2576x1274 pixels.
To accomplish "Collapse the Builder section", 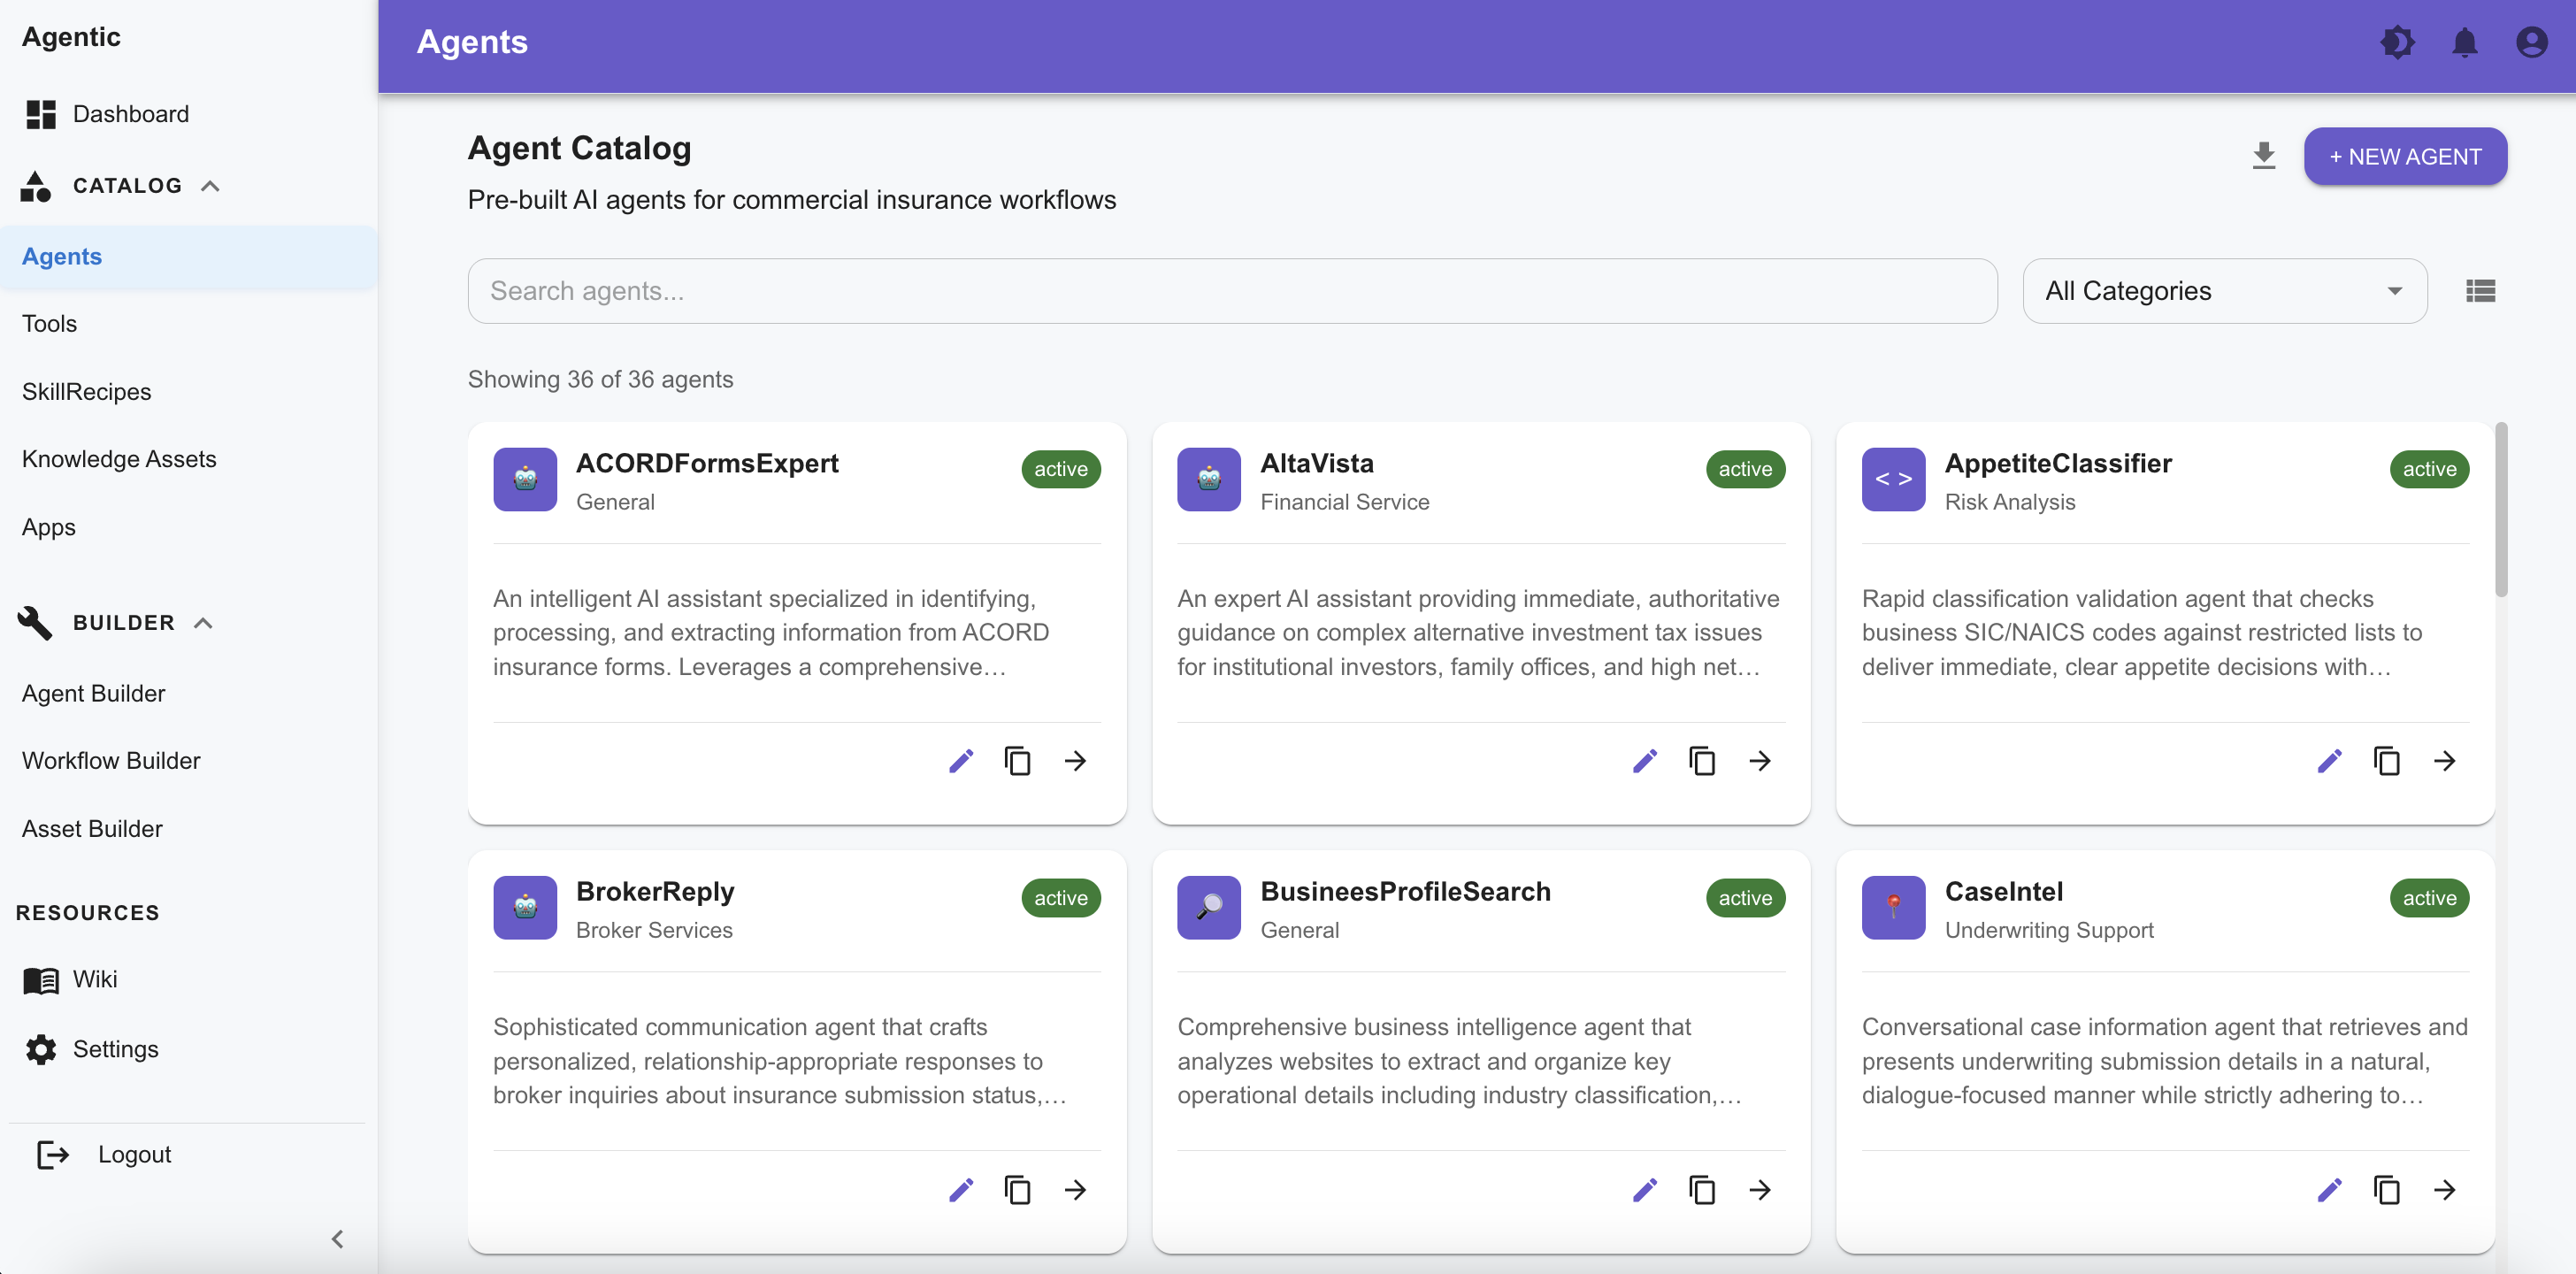I will (203, 623).
